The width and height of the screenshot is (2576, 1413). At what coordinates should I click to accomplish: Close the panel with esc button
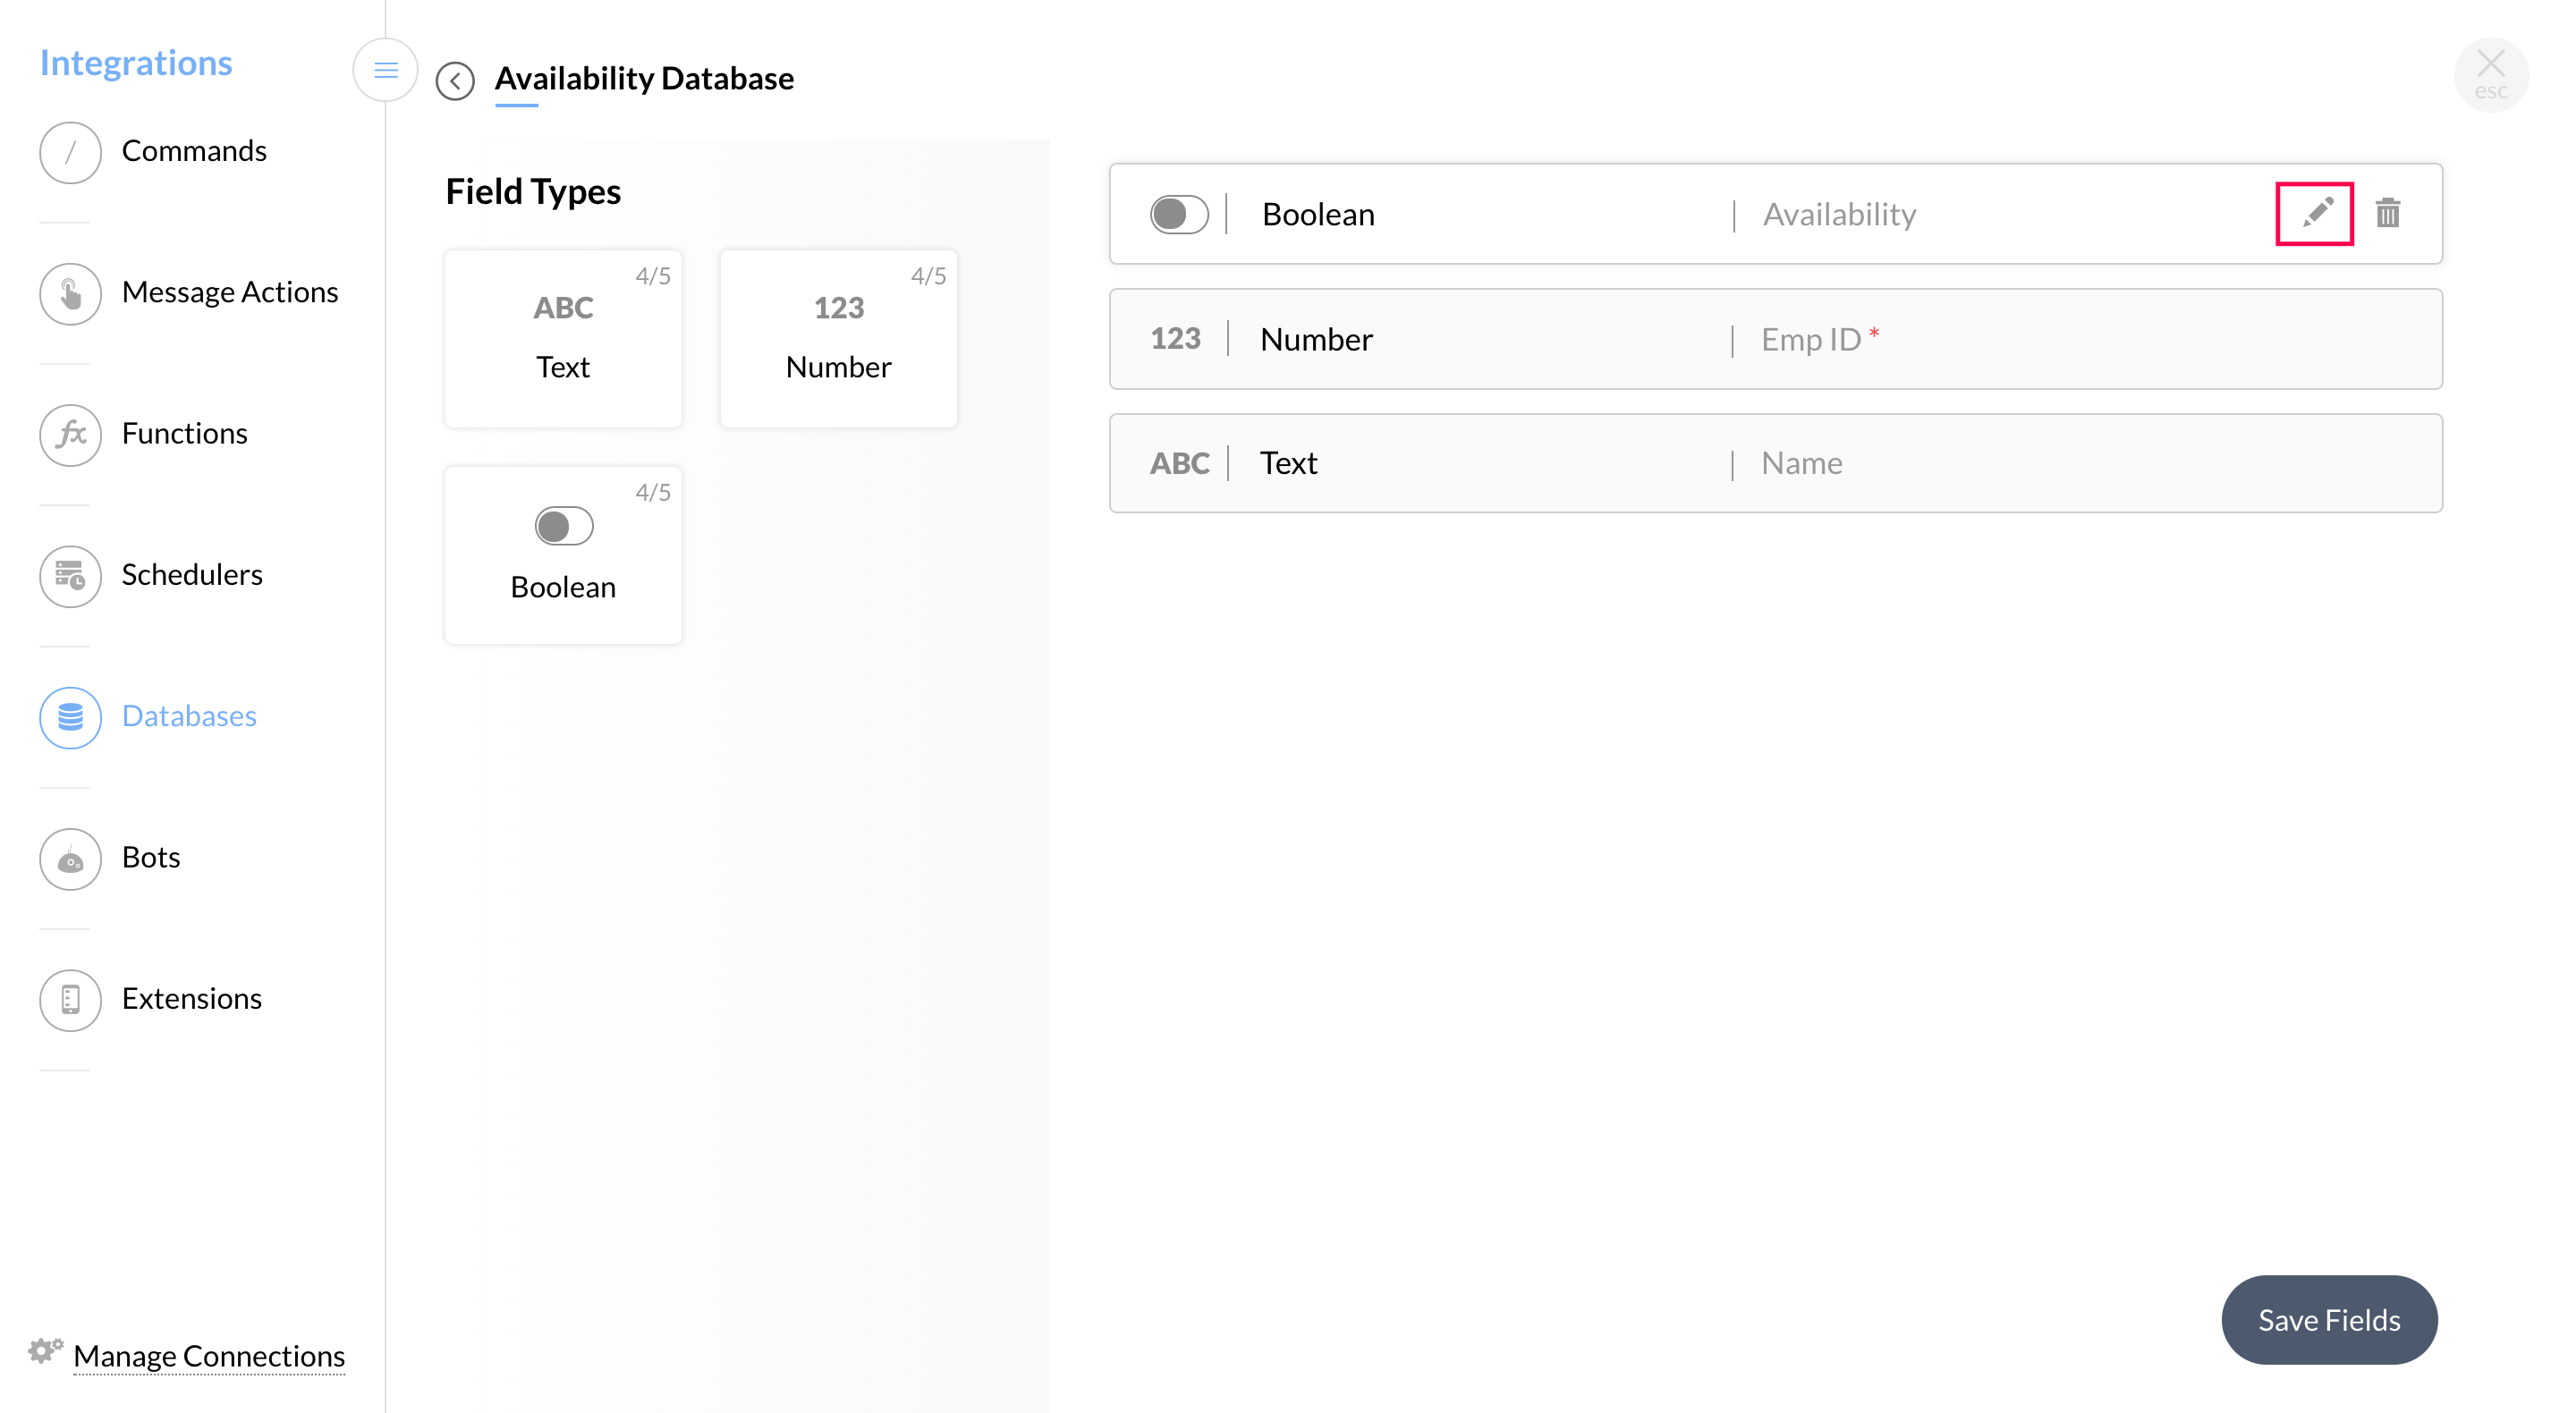(2490, 74)
